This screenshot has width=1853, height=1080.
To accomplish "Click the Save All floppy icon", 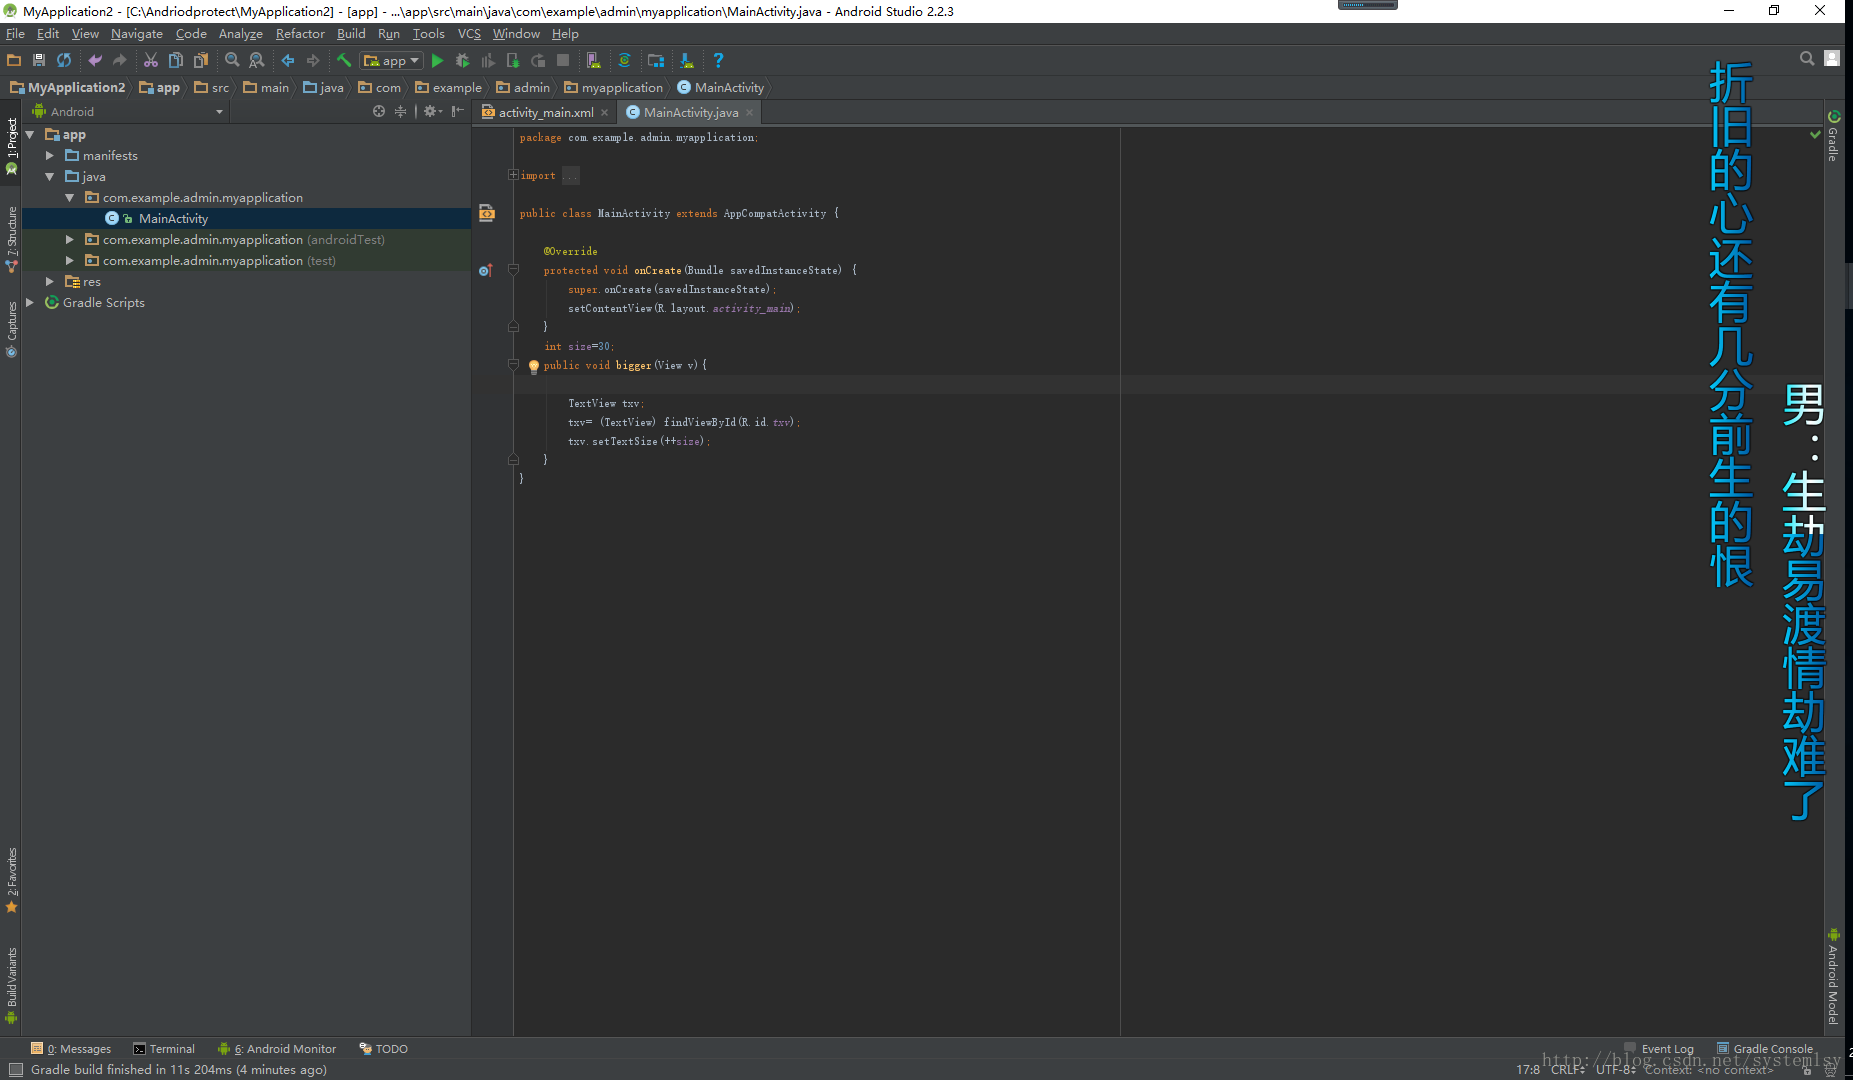I will tap(39, 61).
